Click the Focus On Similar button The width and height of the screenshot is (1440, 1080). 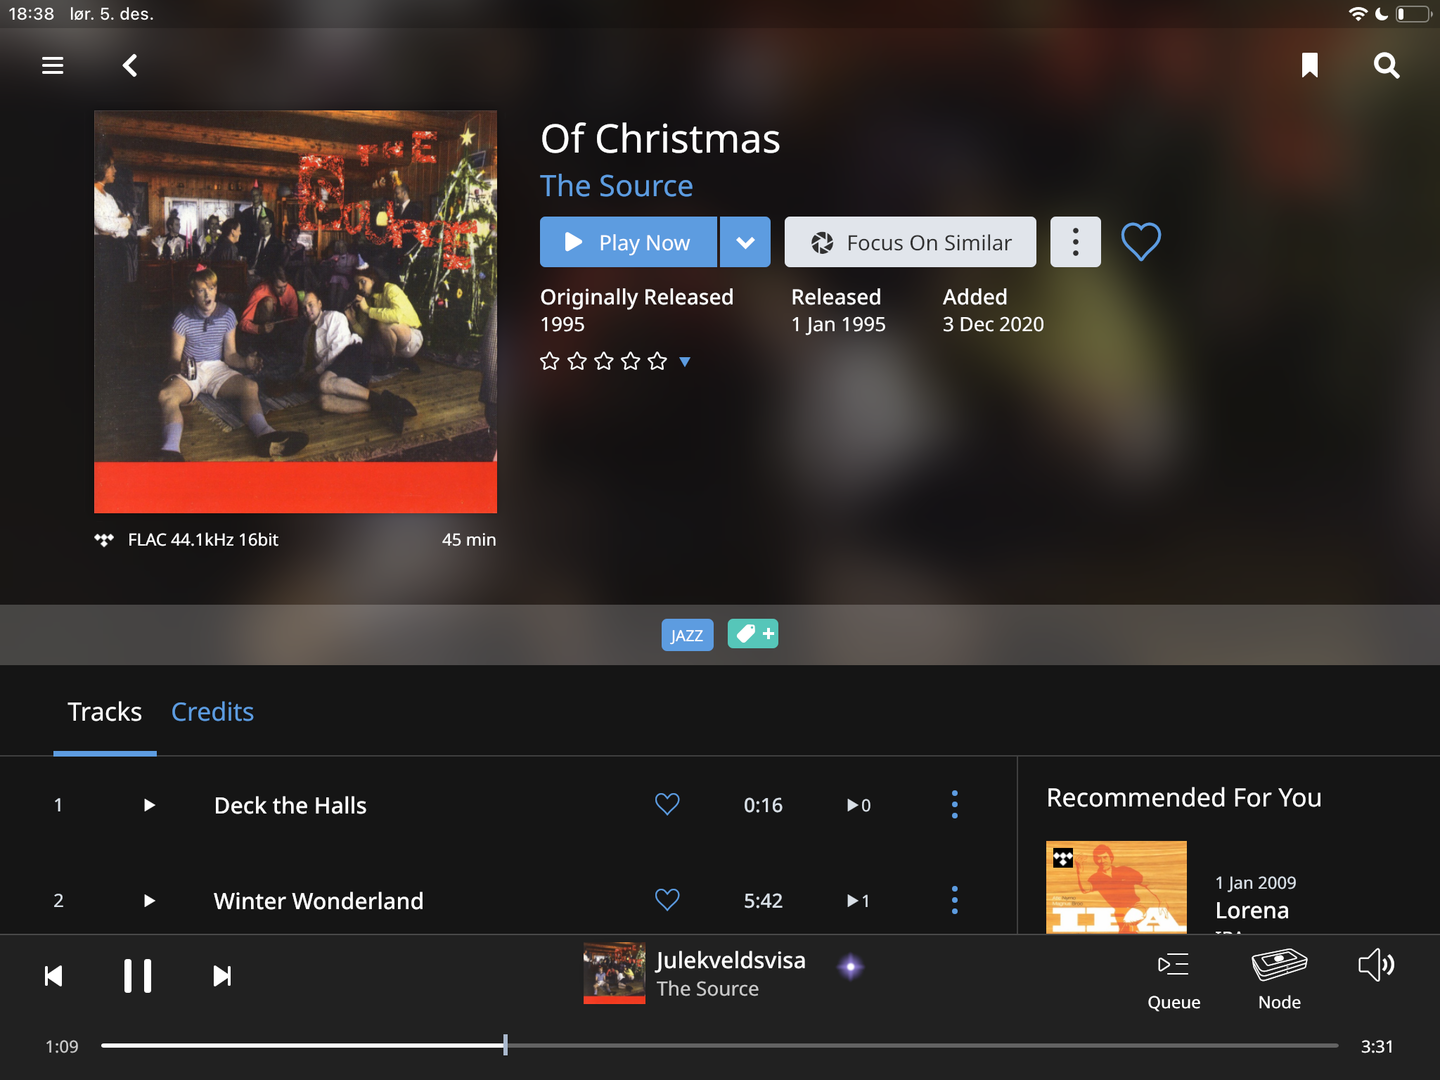pos(910,242)
